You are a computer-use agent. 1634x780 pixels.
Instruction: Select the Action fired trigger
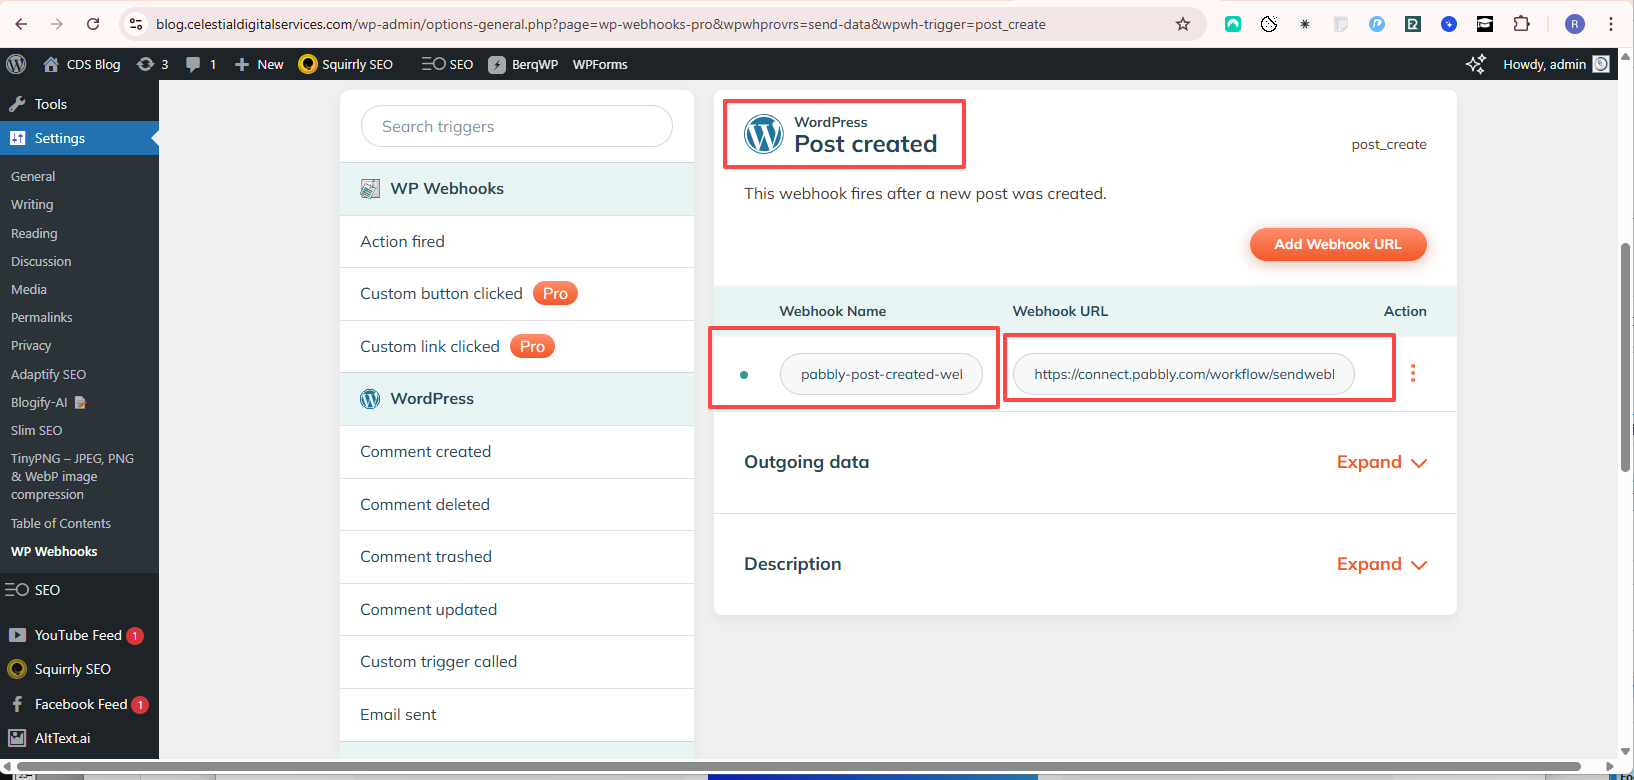click(x=517, y=241)
